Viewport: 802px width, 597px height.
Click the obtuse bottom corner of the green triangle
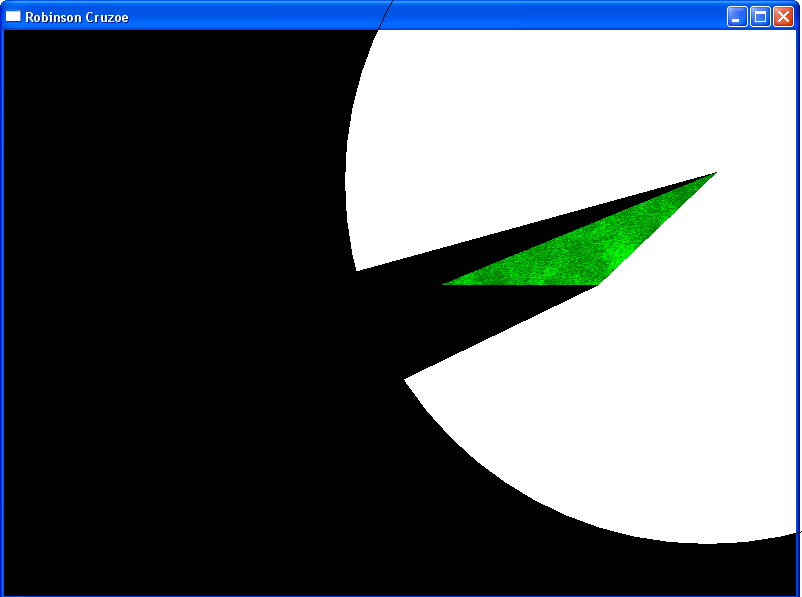click(x=598, y=284)
